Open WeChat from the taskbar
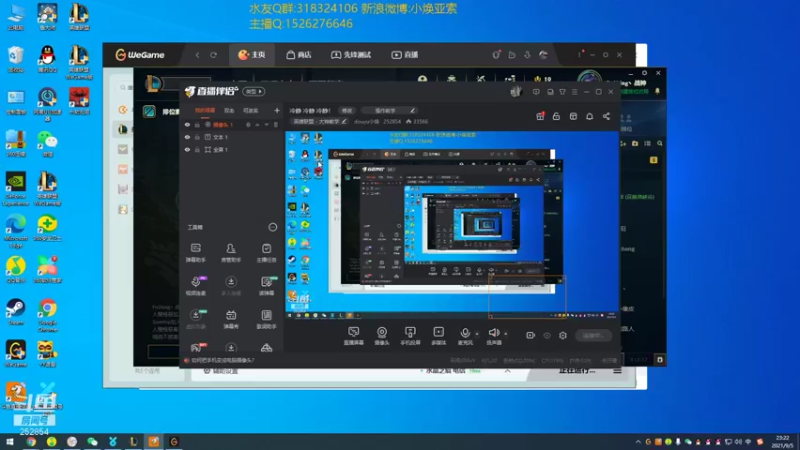 (92, 441)
